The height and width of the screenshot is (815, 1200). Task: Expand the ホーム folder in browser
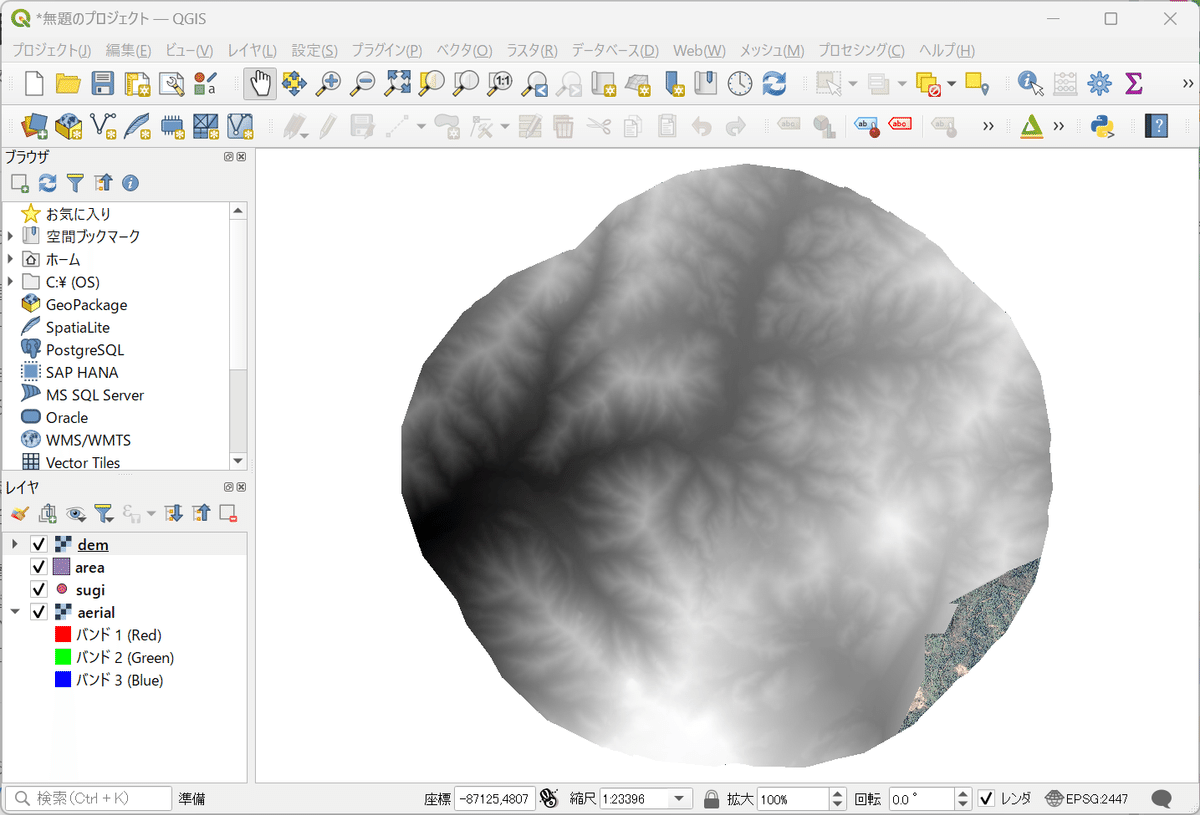pyautogui.click(x=10, y=259)
